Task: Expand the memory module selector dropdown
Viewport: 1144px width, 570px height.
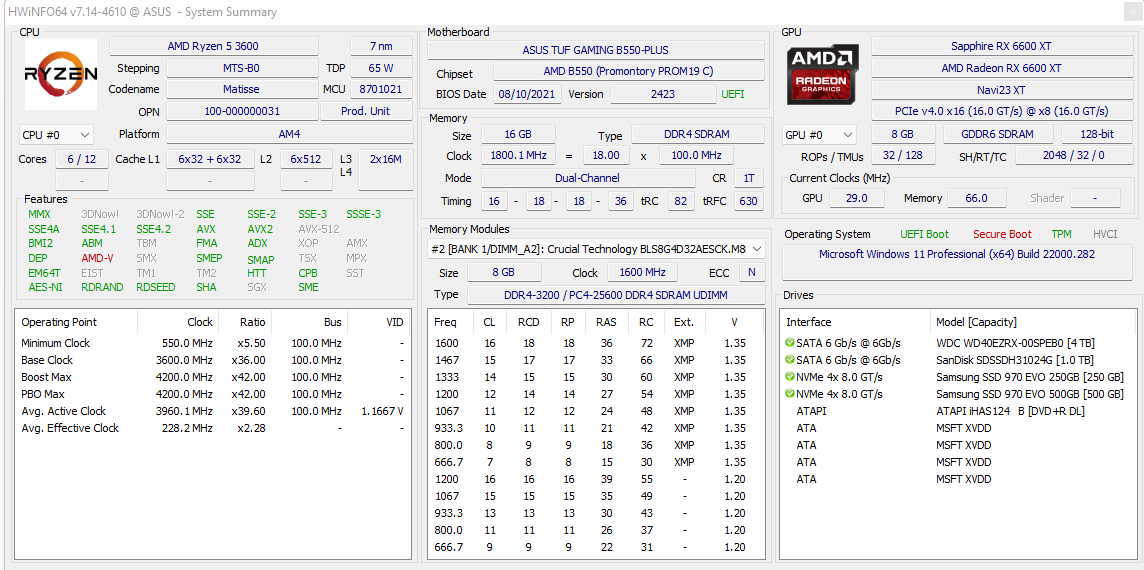Action: tap(596, 249)
